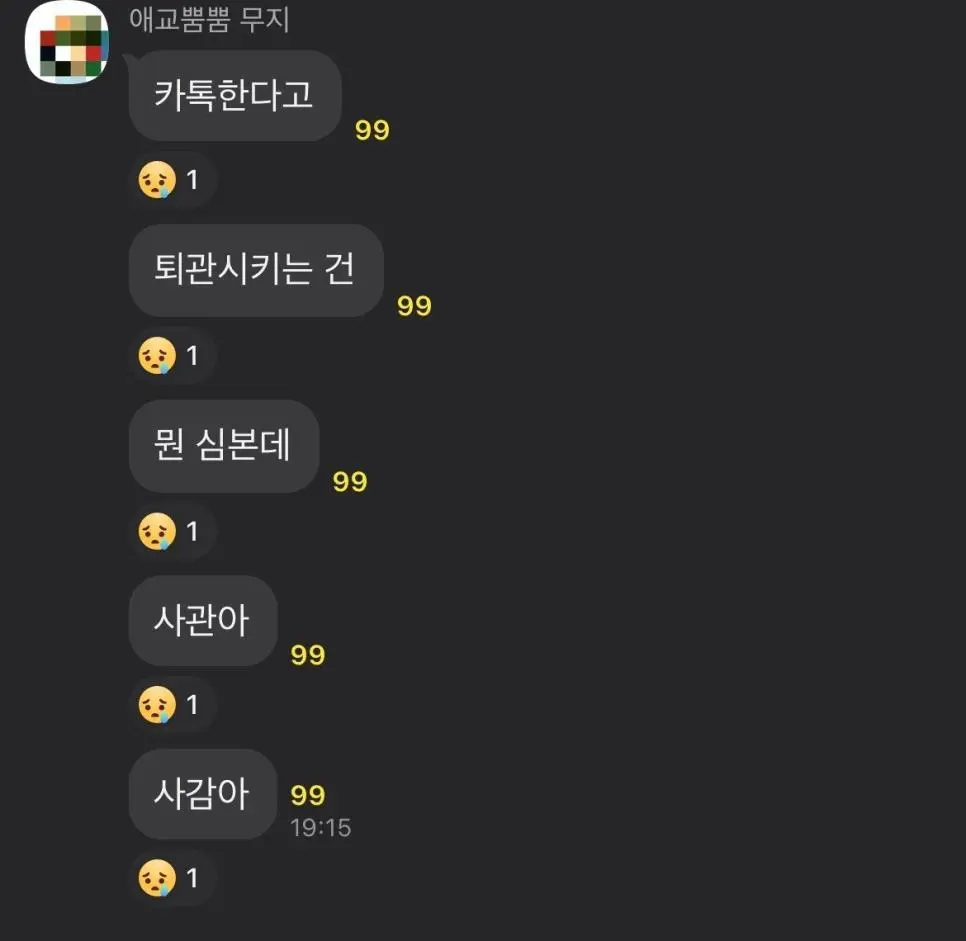Select the message bubble reading 사관아
This screenshot has width=966, height=941.
(x=202, y=621)
